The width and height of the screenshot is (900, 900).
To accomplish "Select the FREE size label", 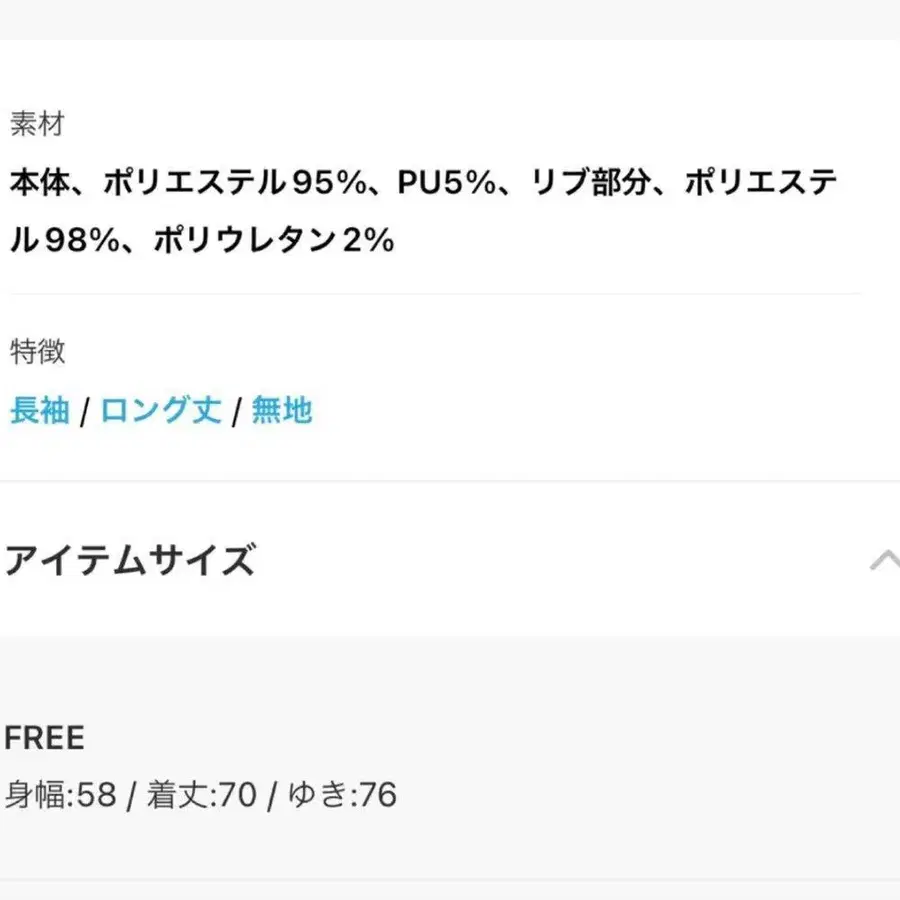I will tap(44, 738).
